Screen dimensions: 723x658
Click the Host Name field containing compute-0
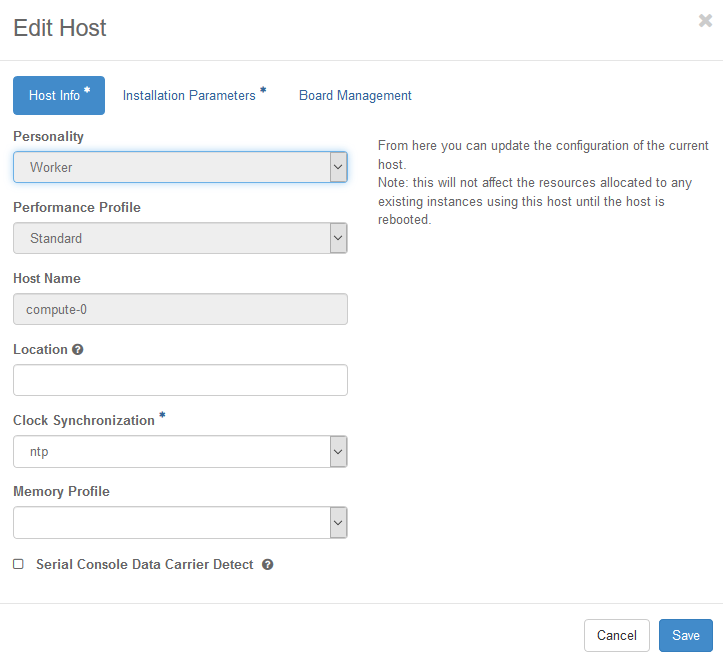(180, 309)
